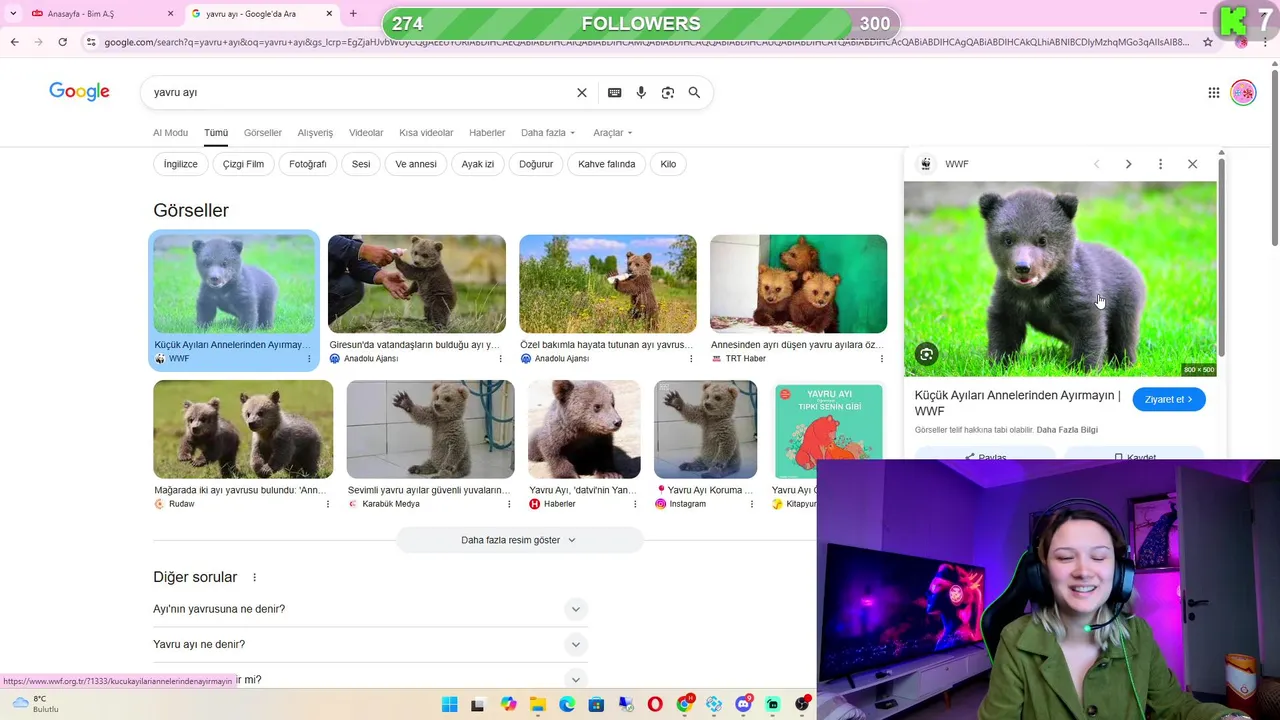Switch to the Alışveriş search tab
The width and height of the screenshot is (1280, 720).
click(x=315, y=133)
